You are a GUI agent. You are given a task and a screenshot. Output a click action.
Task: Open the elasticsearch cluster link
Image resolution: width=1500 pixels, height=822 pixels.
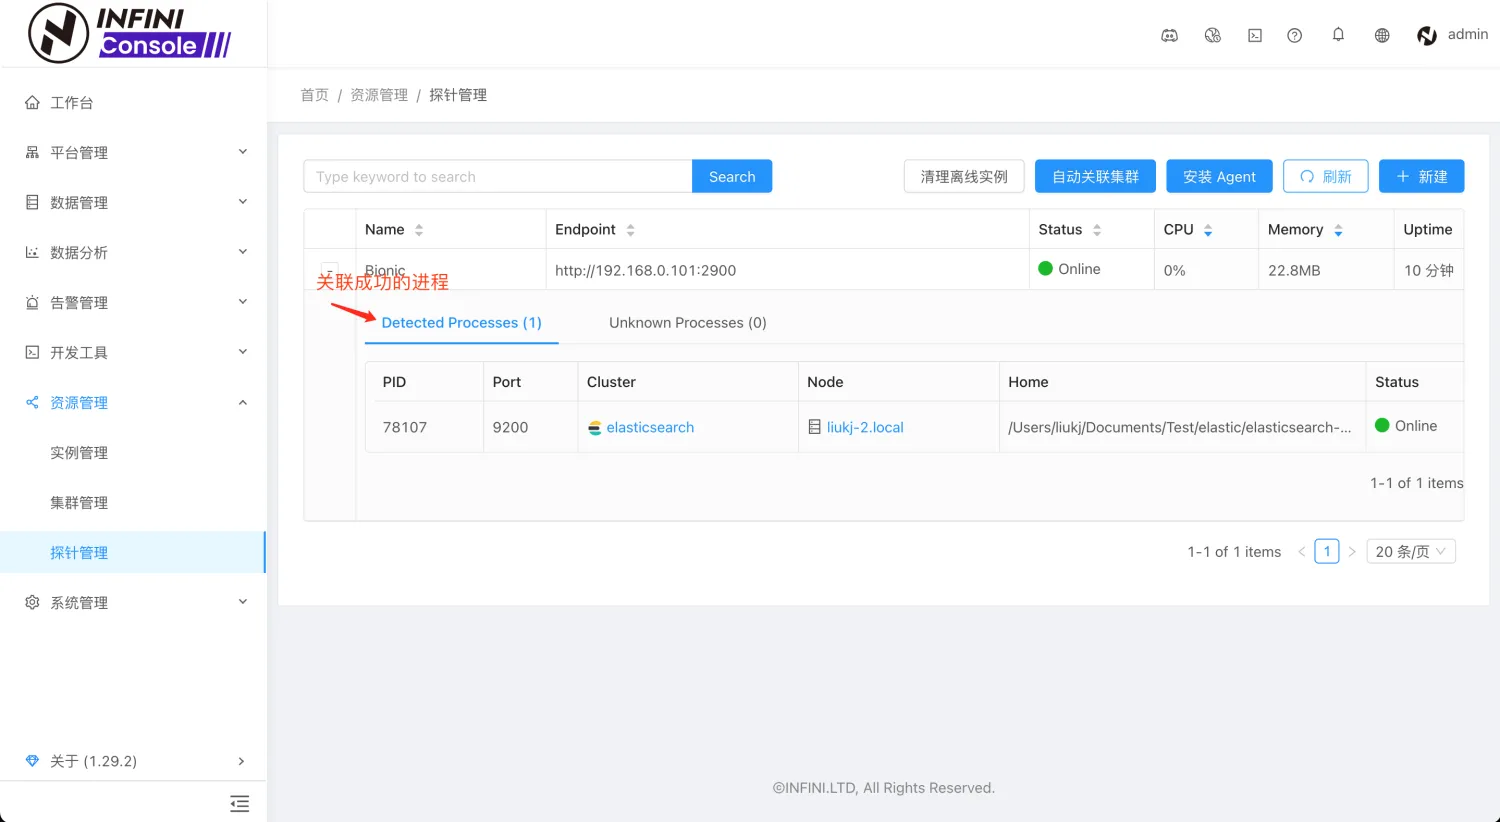[x=650, y=427]
